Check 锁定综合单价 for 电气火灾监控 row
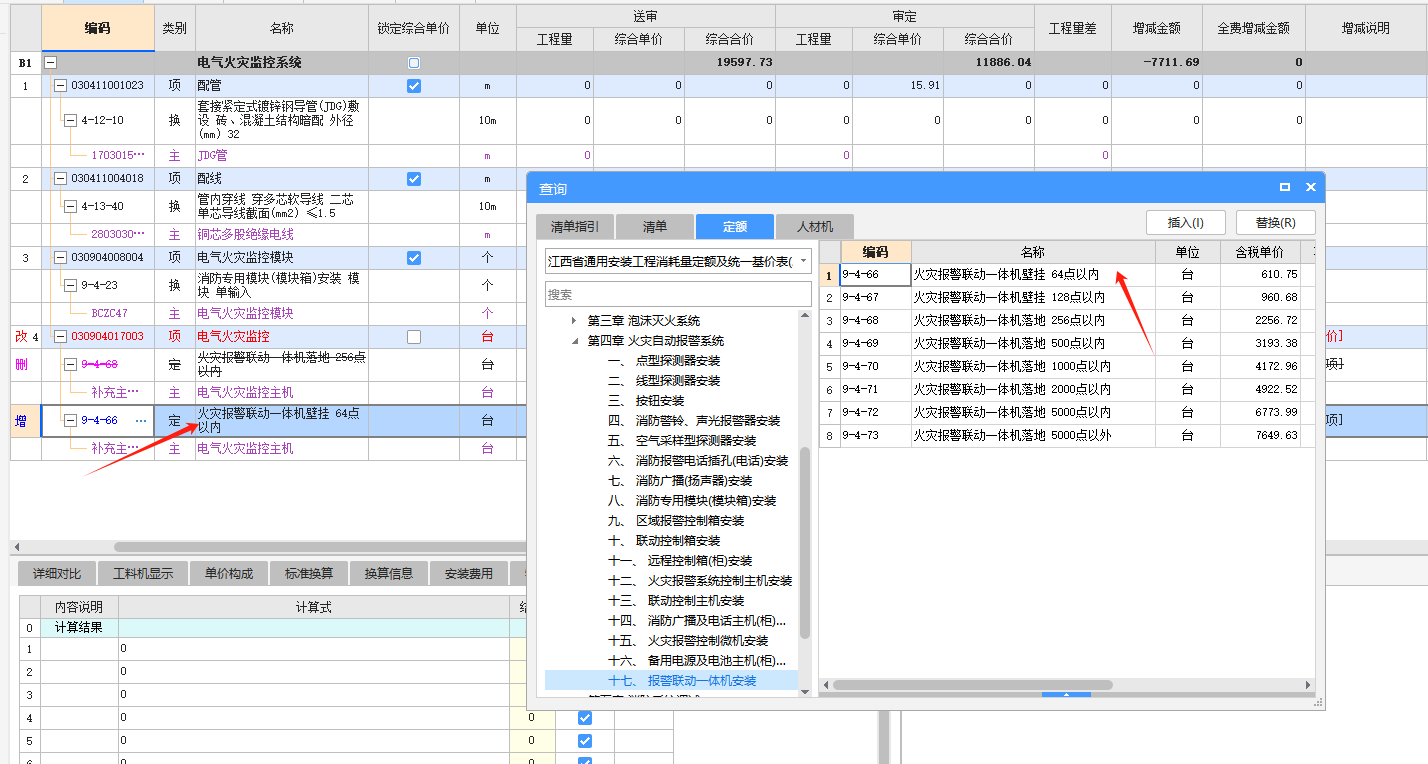1428x764 pixels. [414, 337]
